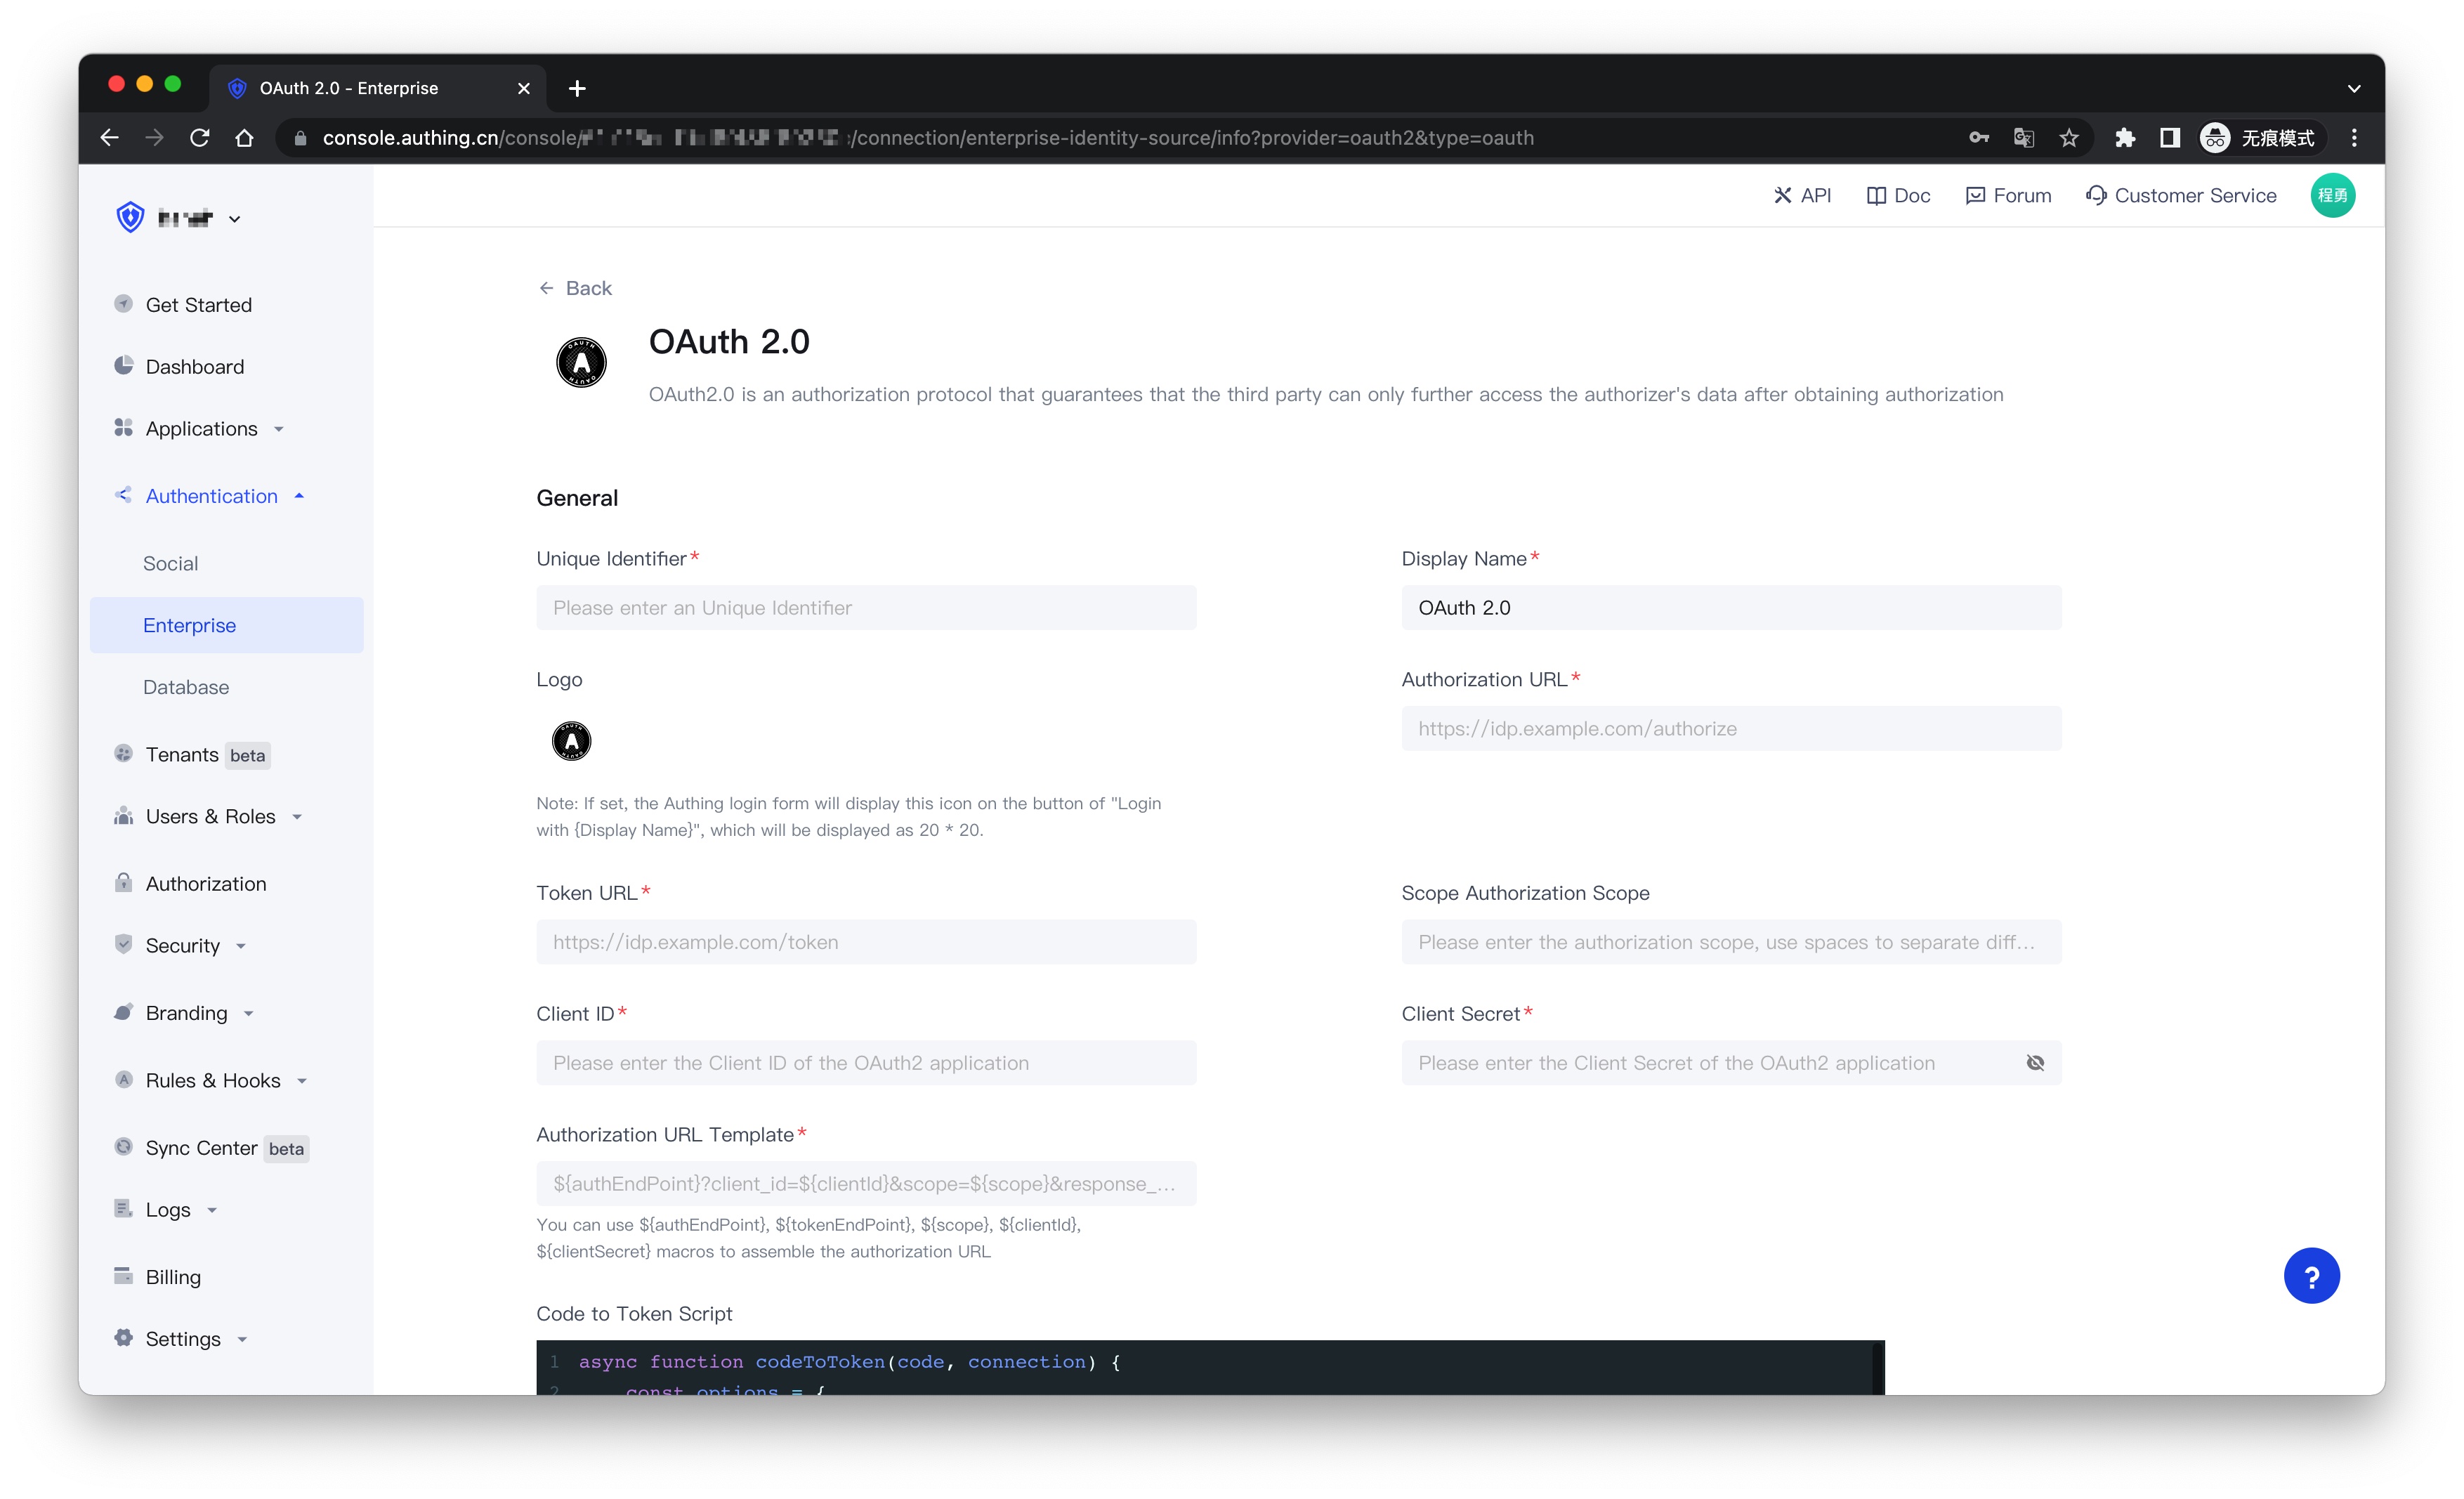2464x1499 pixels.
Task: Click the translate page icon in address bar
Action: pyautogui.click(x=2023, y=138)
